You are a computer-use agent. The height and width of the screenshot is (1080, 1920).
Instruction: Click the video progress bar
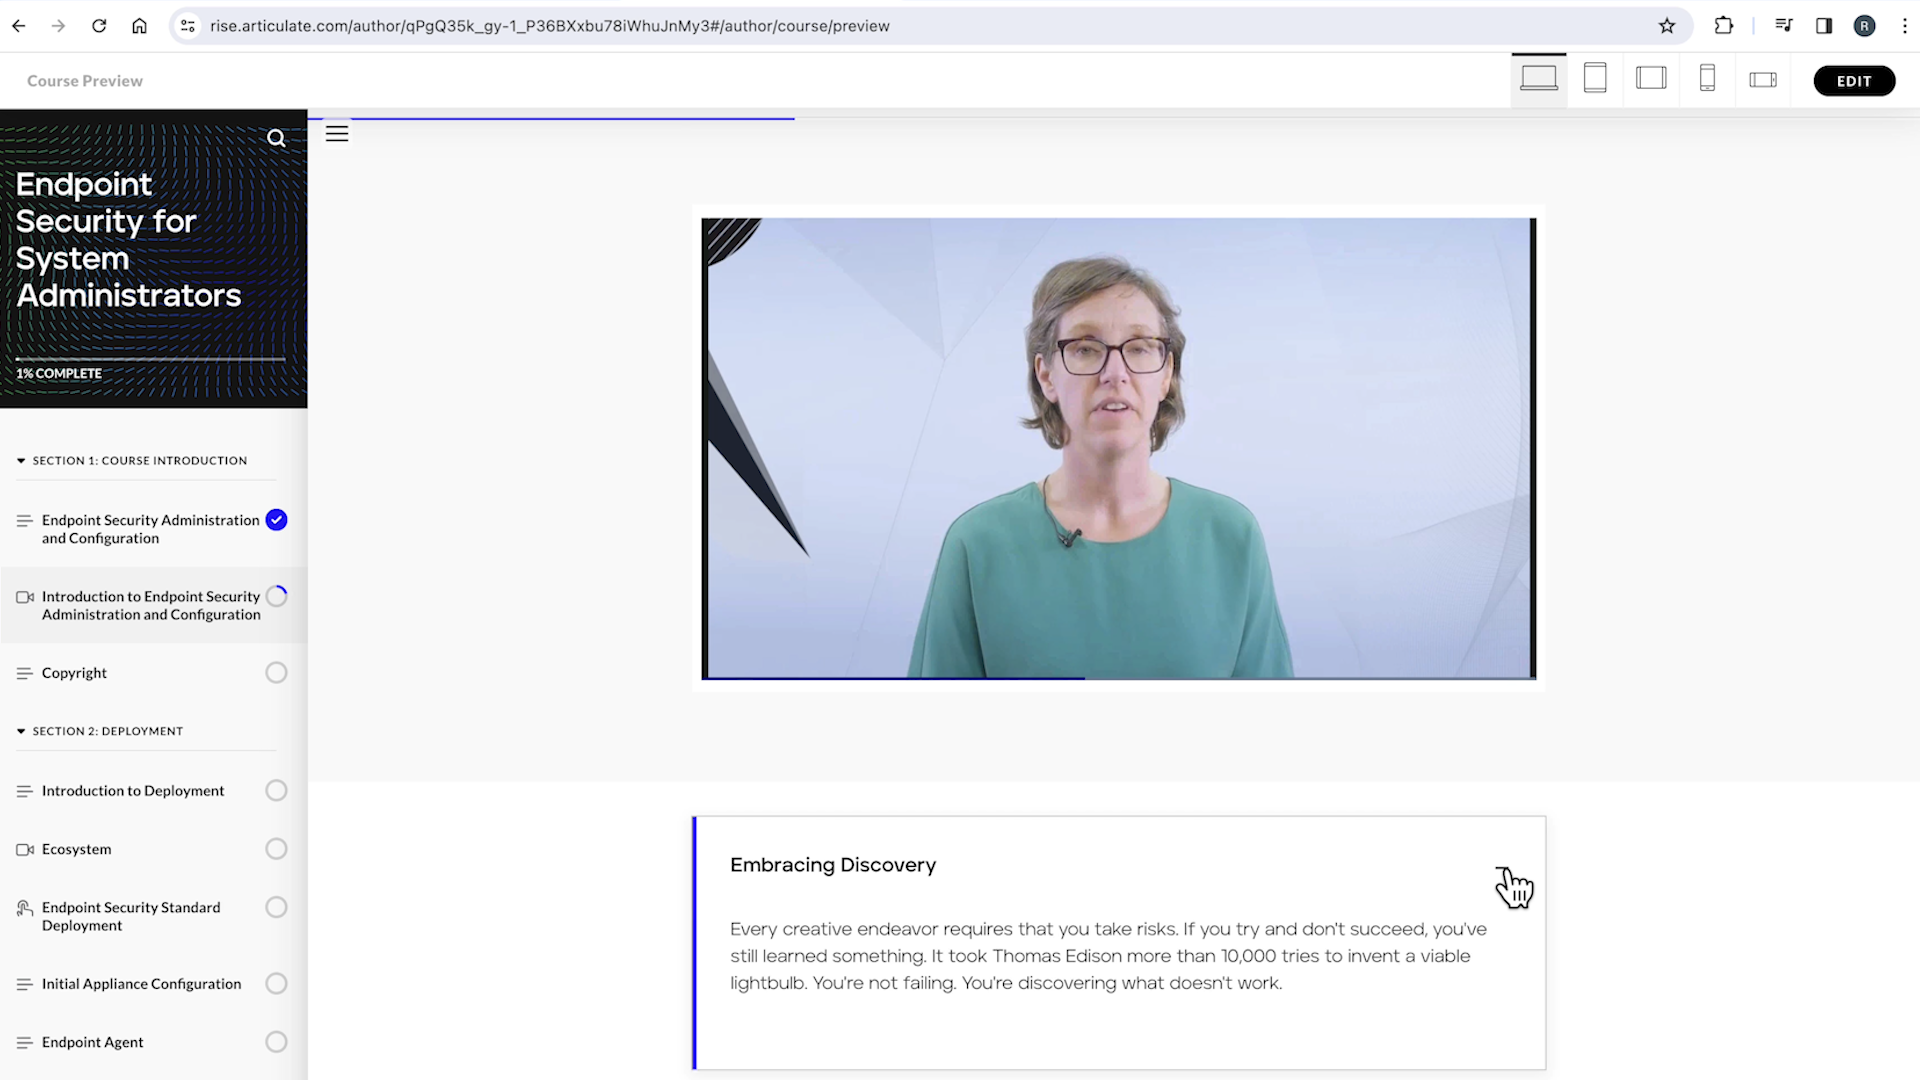click(1118, 678)
